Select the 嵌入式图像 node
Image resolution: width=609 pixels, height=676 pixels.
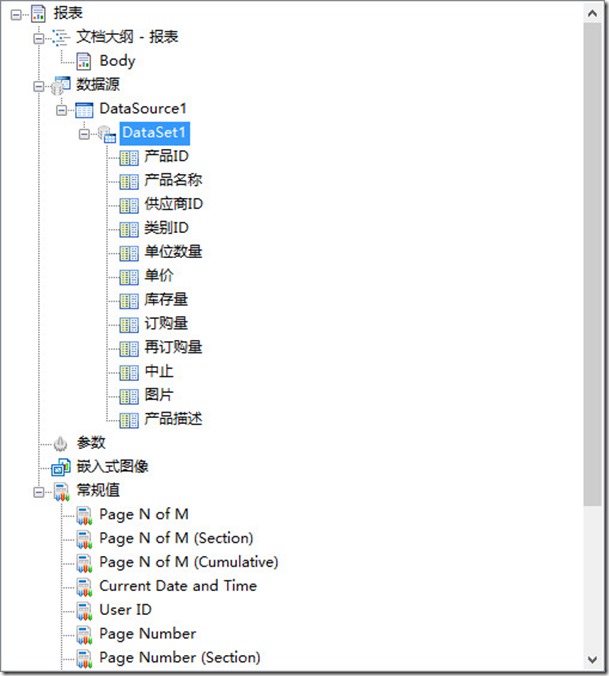coord(112,466)
